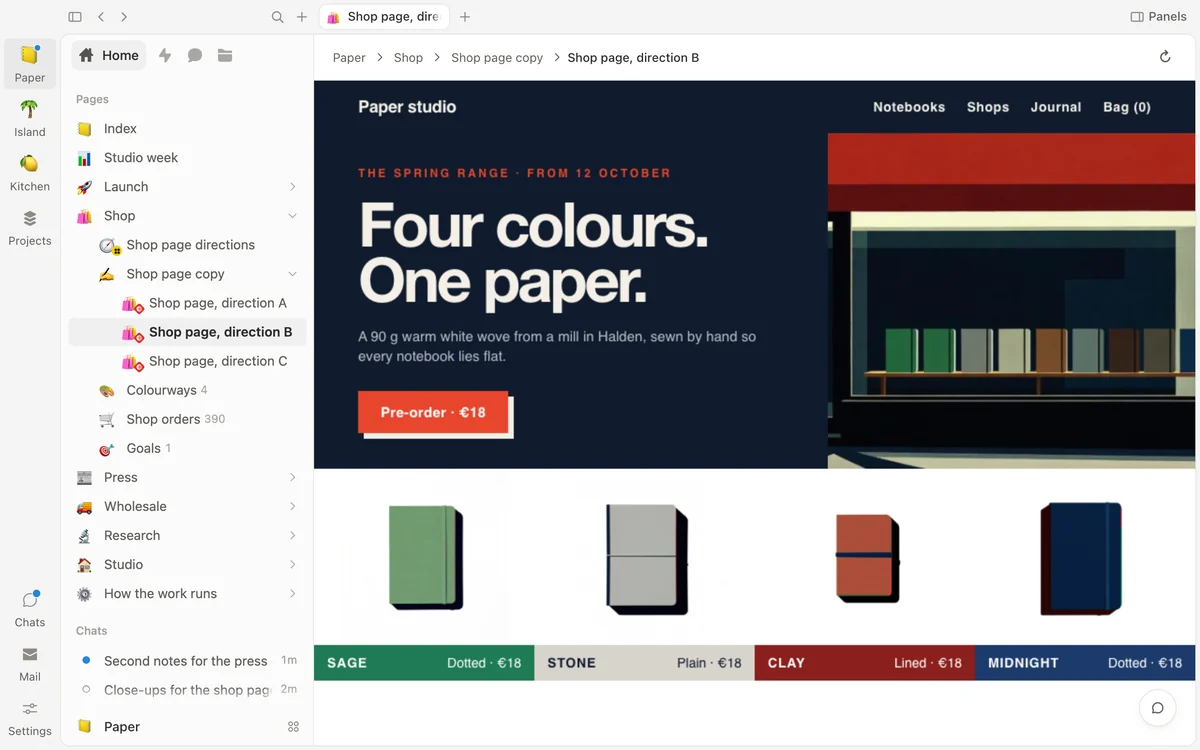Expand the Wholesale page chevron

[292, 507]
